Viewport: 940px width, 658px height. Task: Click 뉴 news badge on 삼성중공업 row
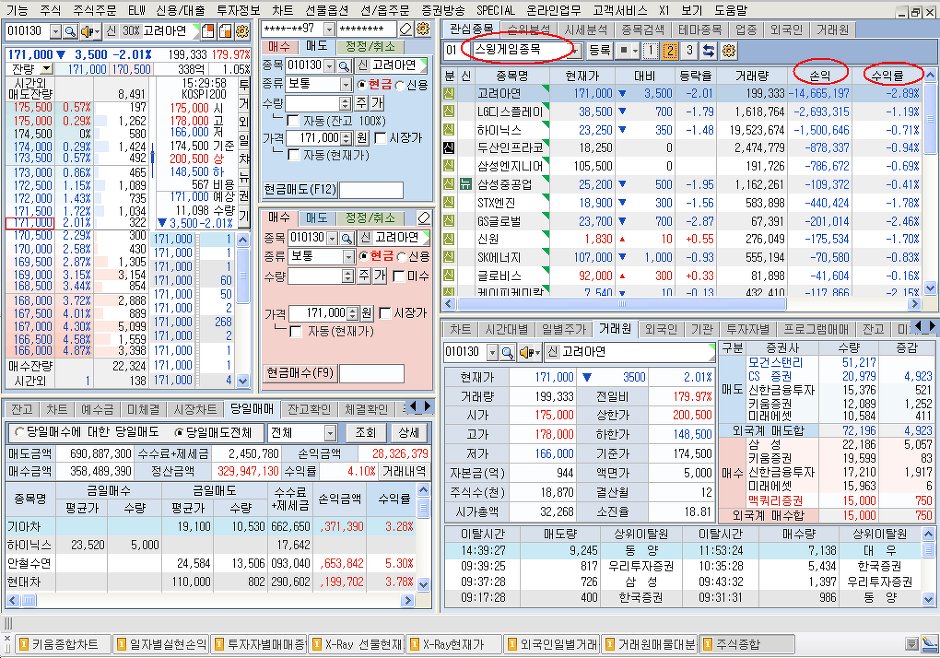pos(466,184)
